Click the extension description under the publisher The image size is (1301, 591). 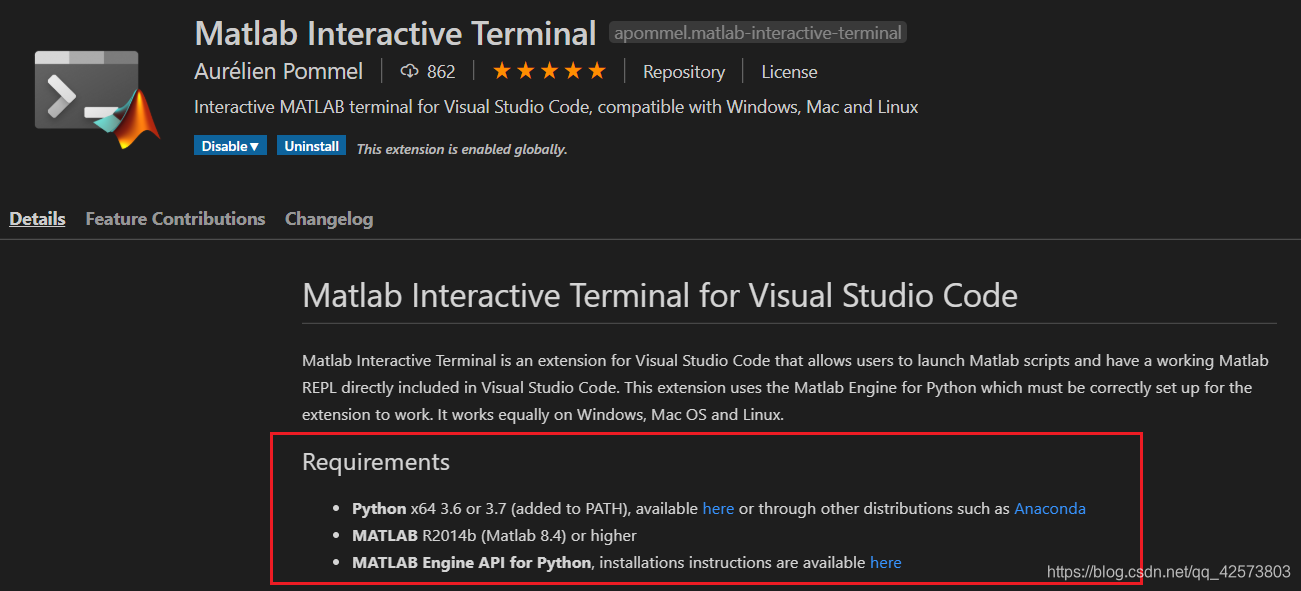coord(556,107)
